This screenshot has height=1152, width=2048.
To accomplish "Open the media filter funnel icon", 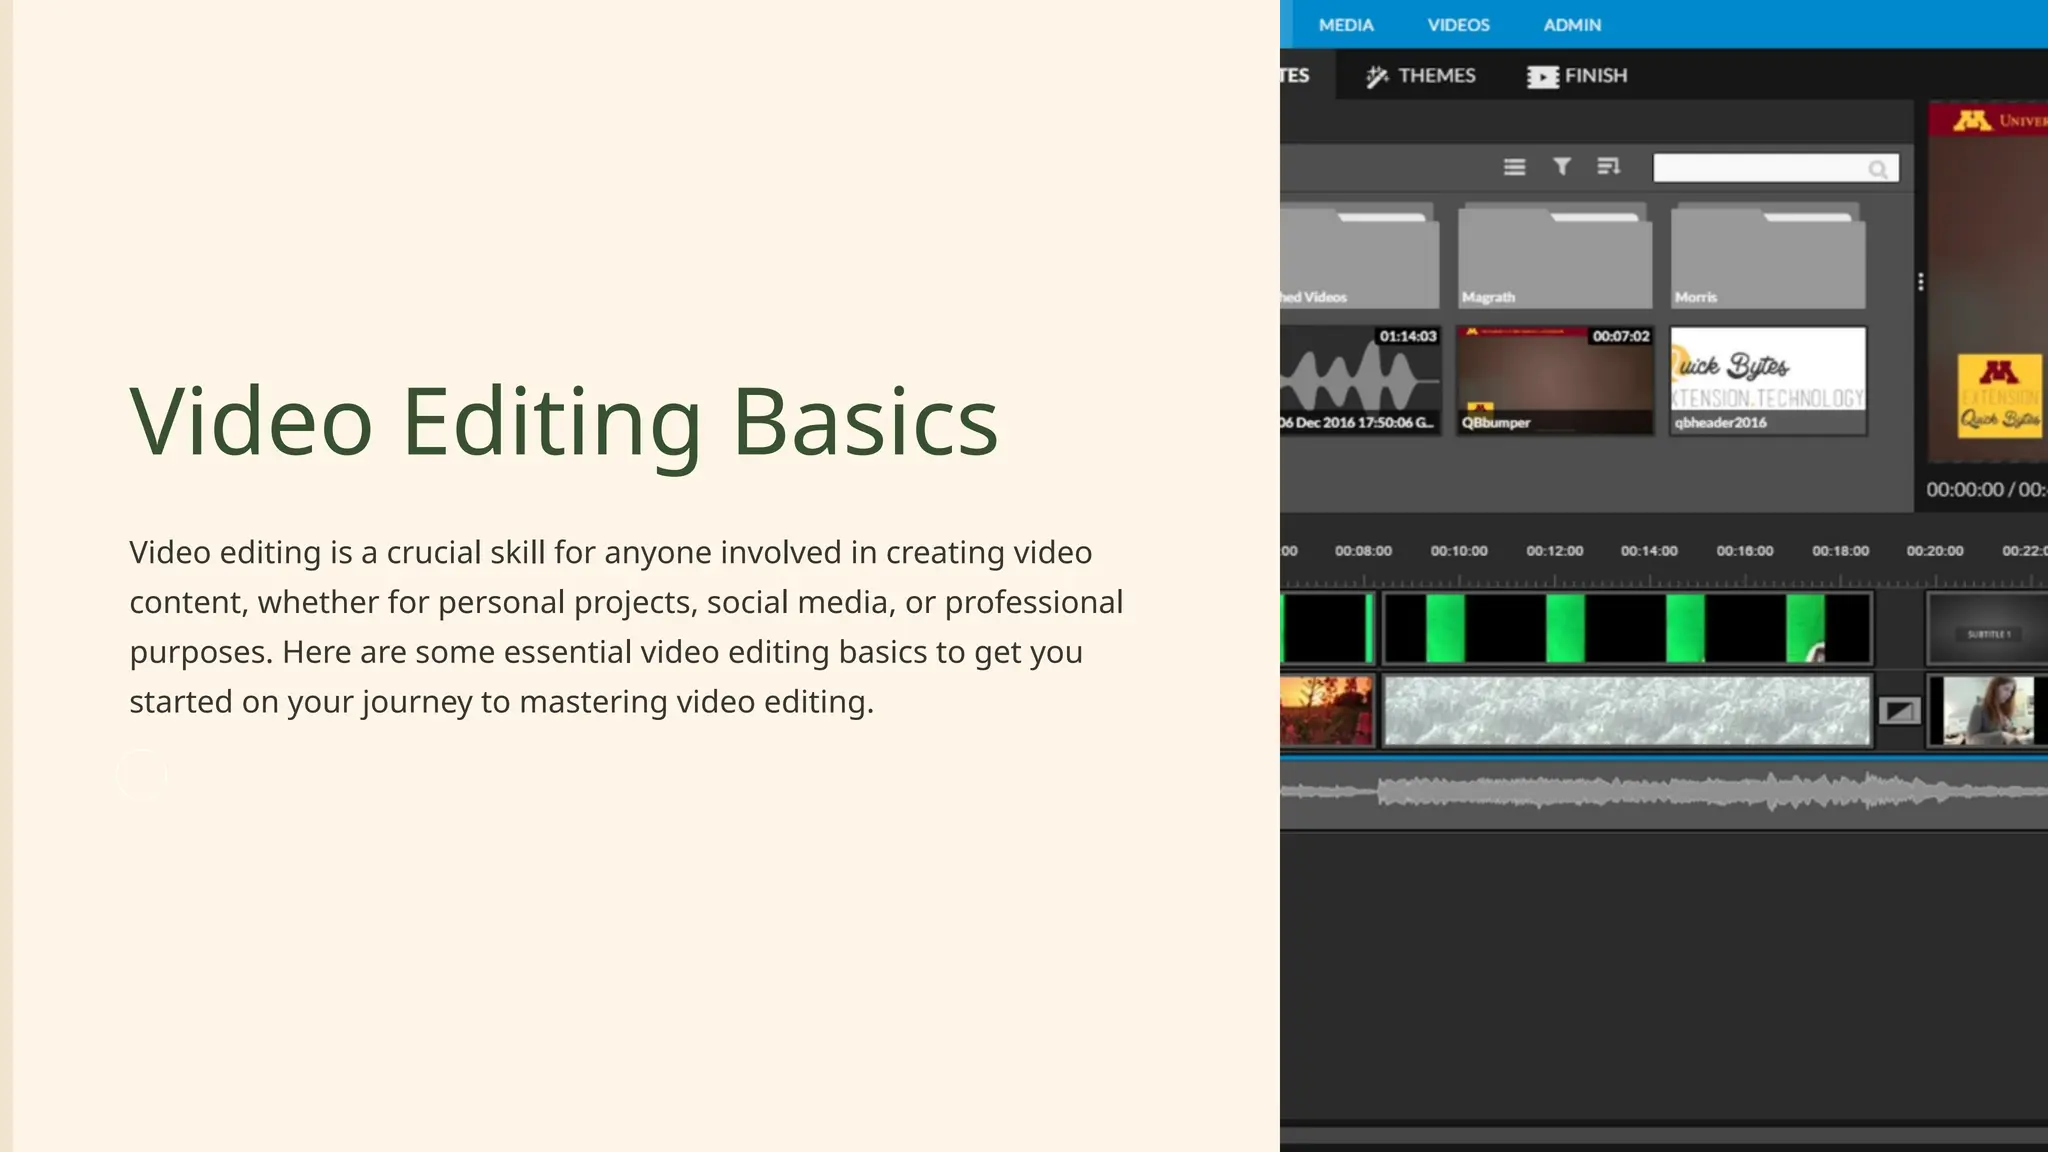I will tap(1561, 166).
